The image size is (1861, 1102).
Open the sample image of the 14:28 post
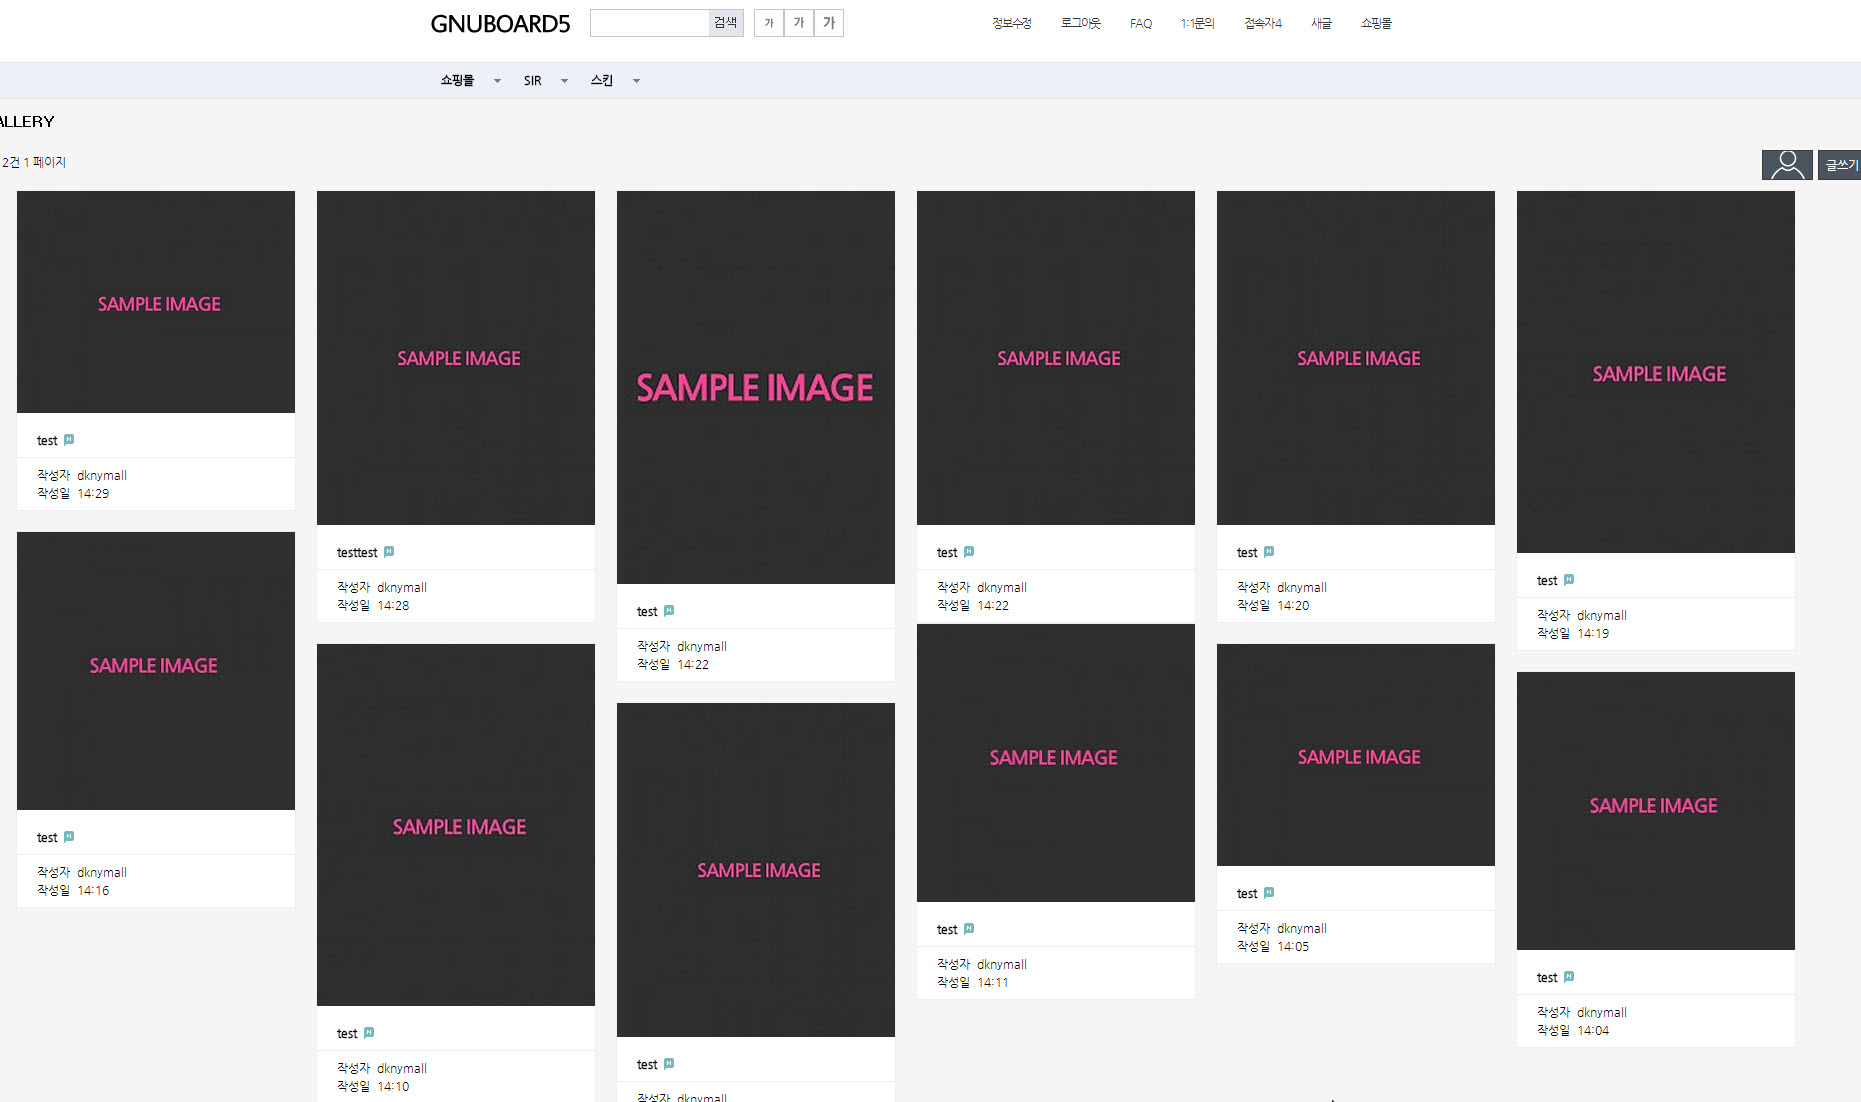pyautogui.click(x=456, y=358)
